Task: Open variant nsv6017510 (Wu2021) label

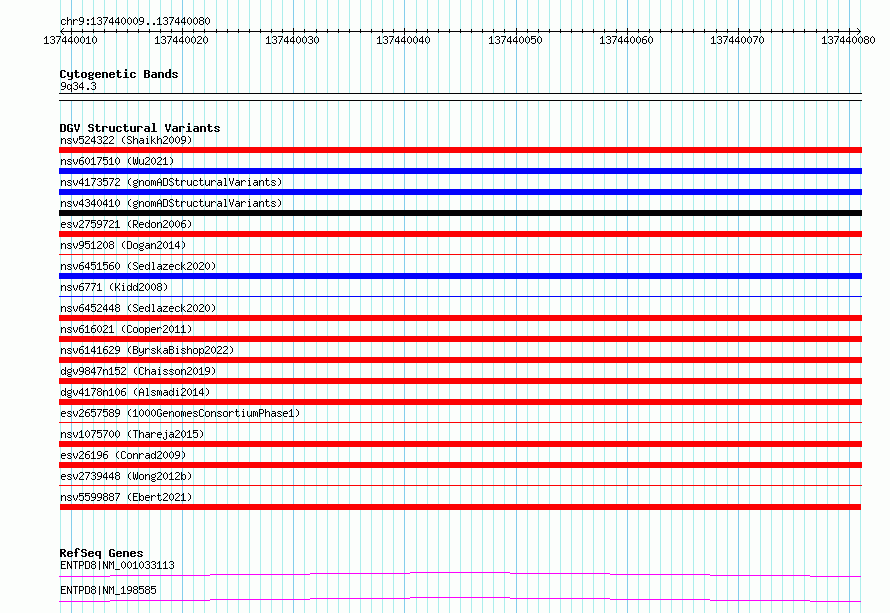Action: [117, 161]
